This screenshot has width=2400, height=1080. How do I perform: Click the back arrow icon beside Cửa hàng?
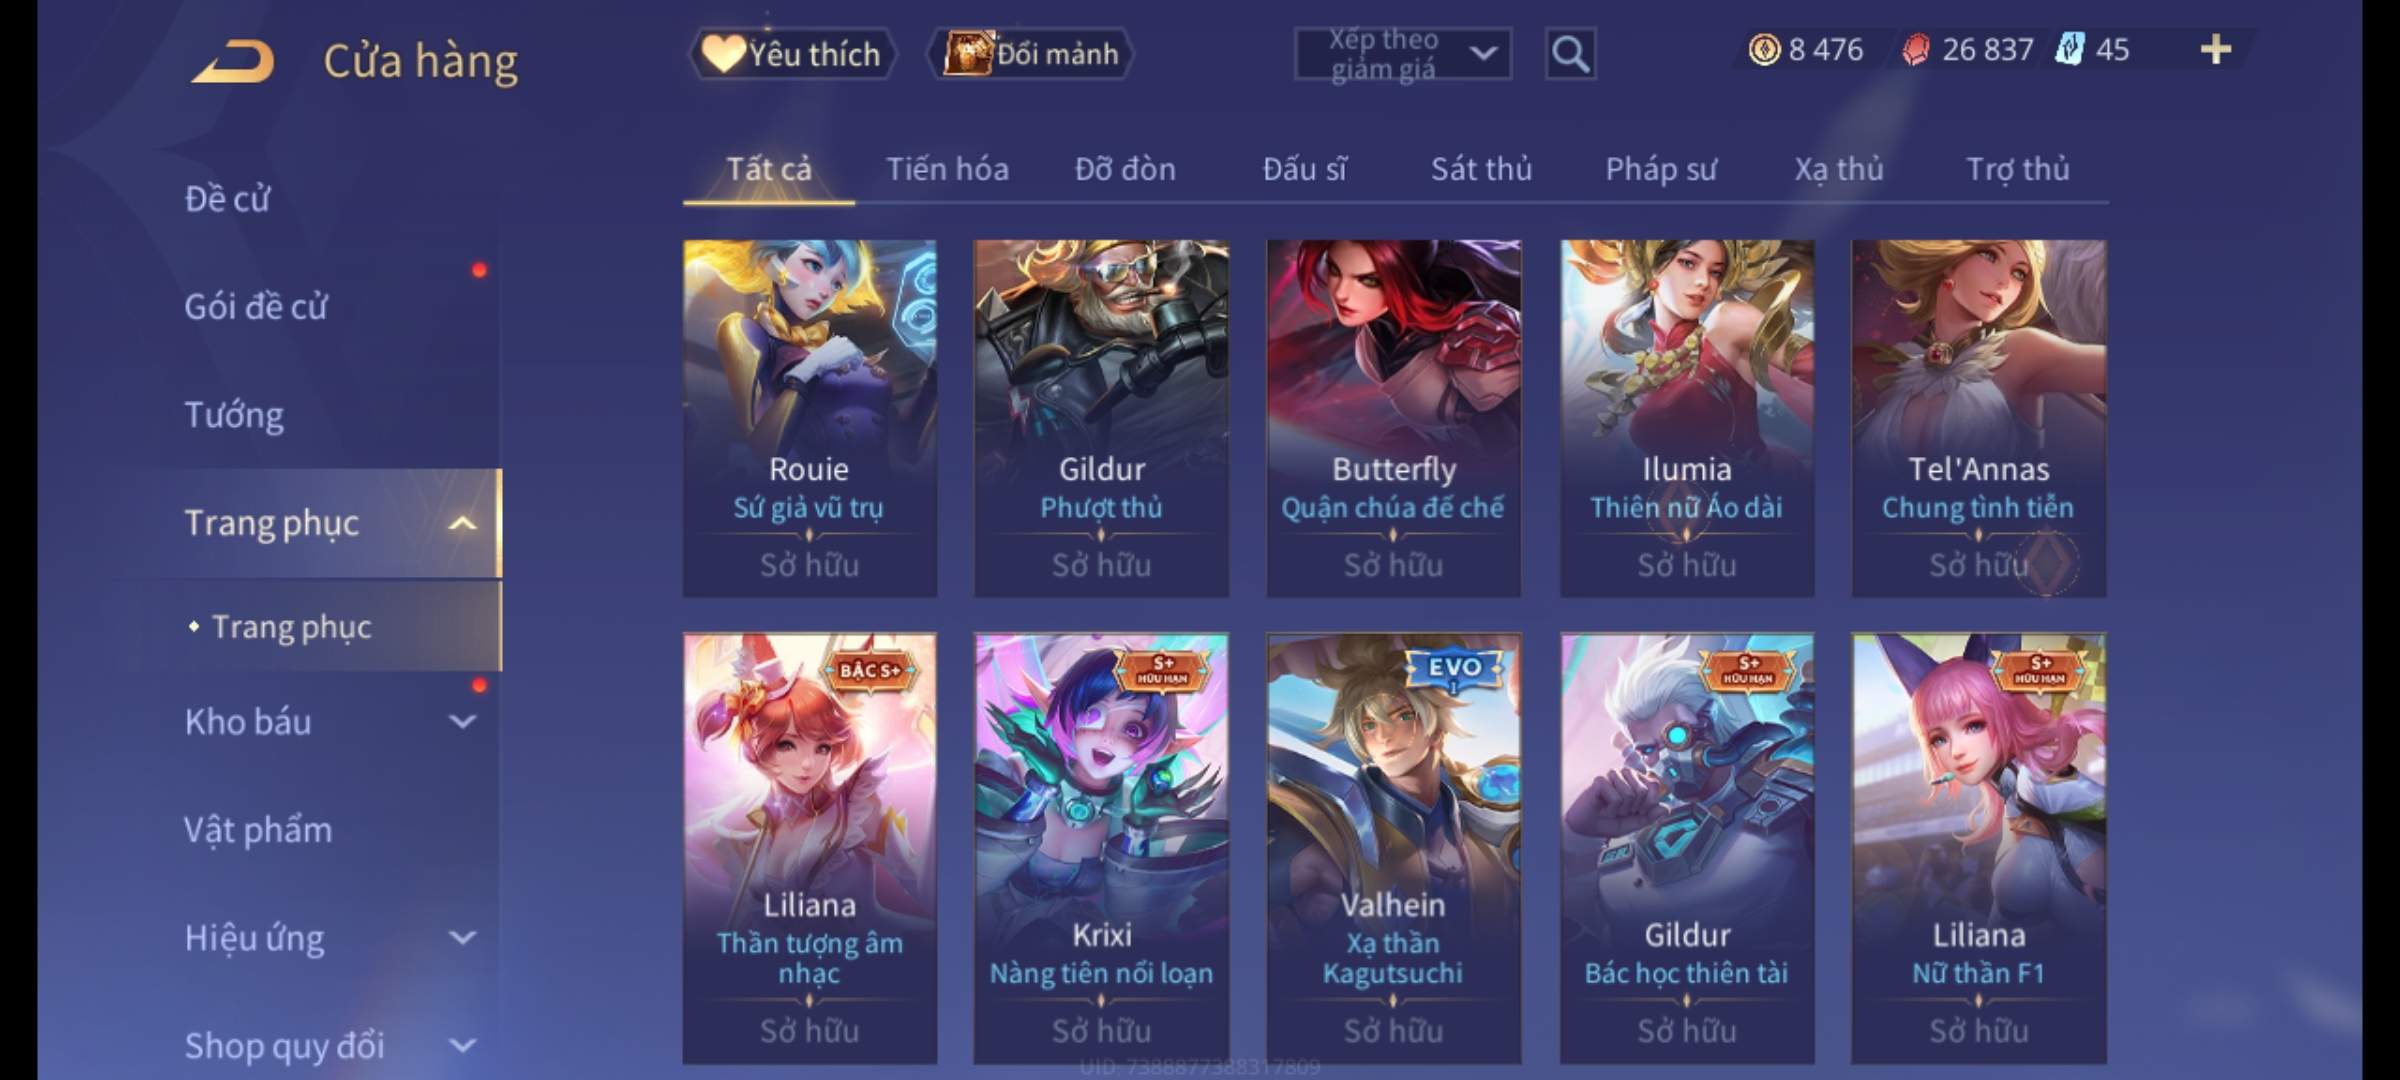pyautogui.click(x=234, y=61)
